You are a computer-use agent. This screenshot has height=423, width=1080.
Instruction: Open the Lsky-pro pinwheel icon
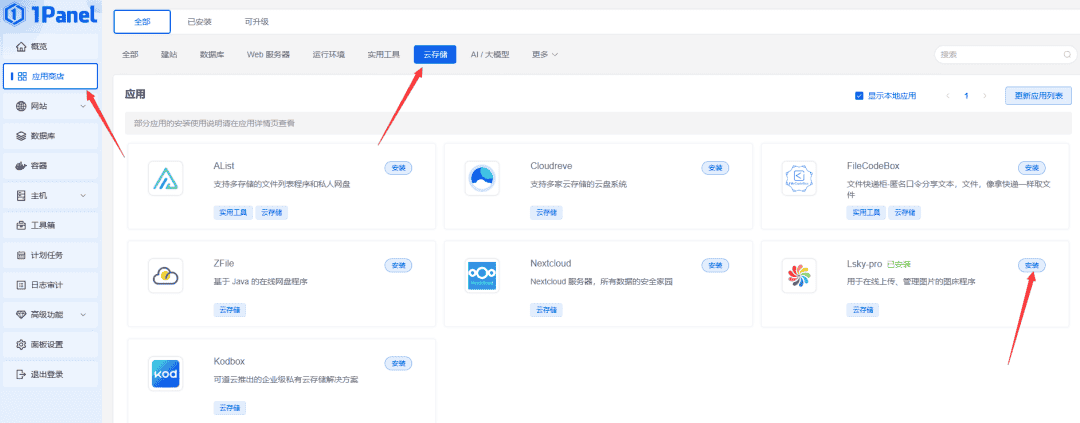click(799, 275)
